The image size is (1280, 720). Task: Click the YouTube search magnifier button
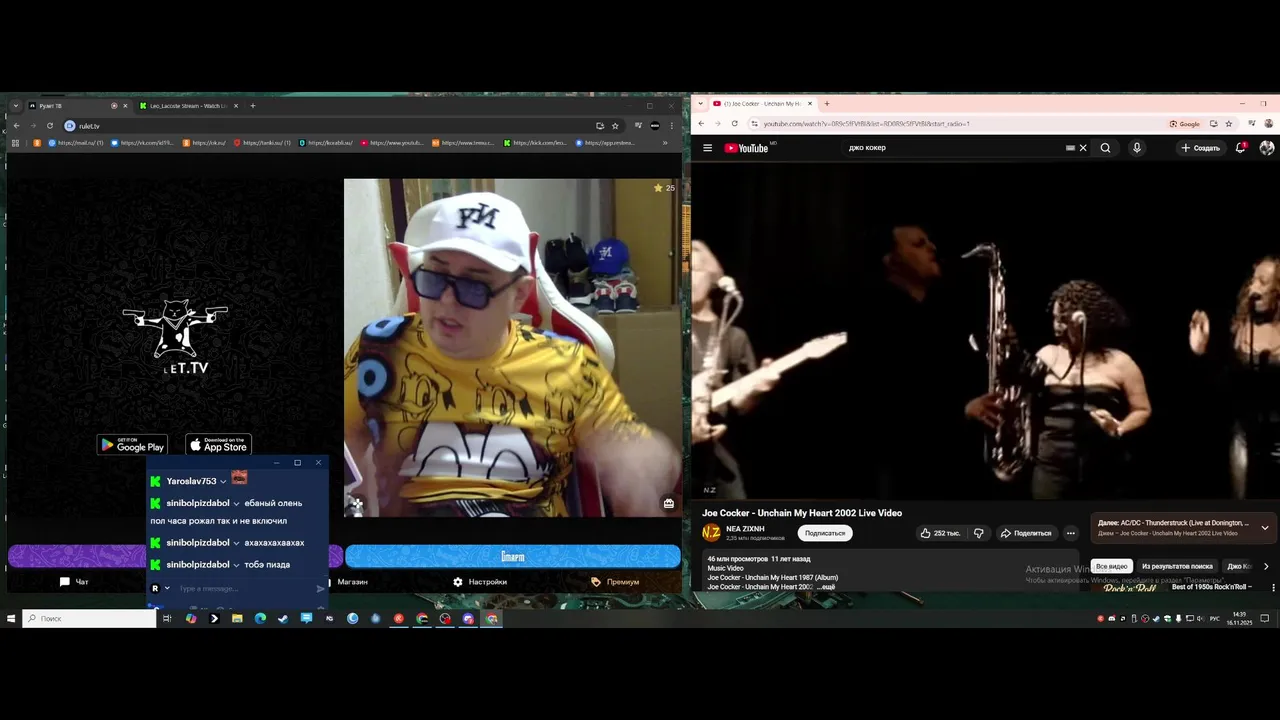coord(1105,148)
